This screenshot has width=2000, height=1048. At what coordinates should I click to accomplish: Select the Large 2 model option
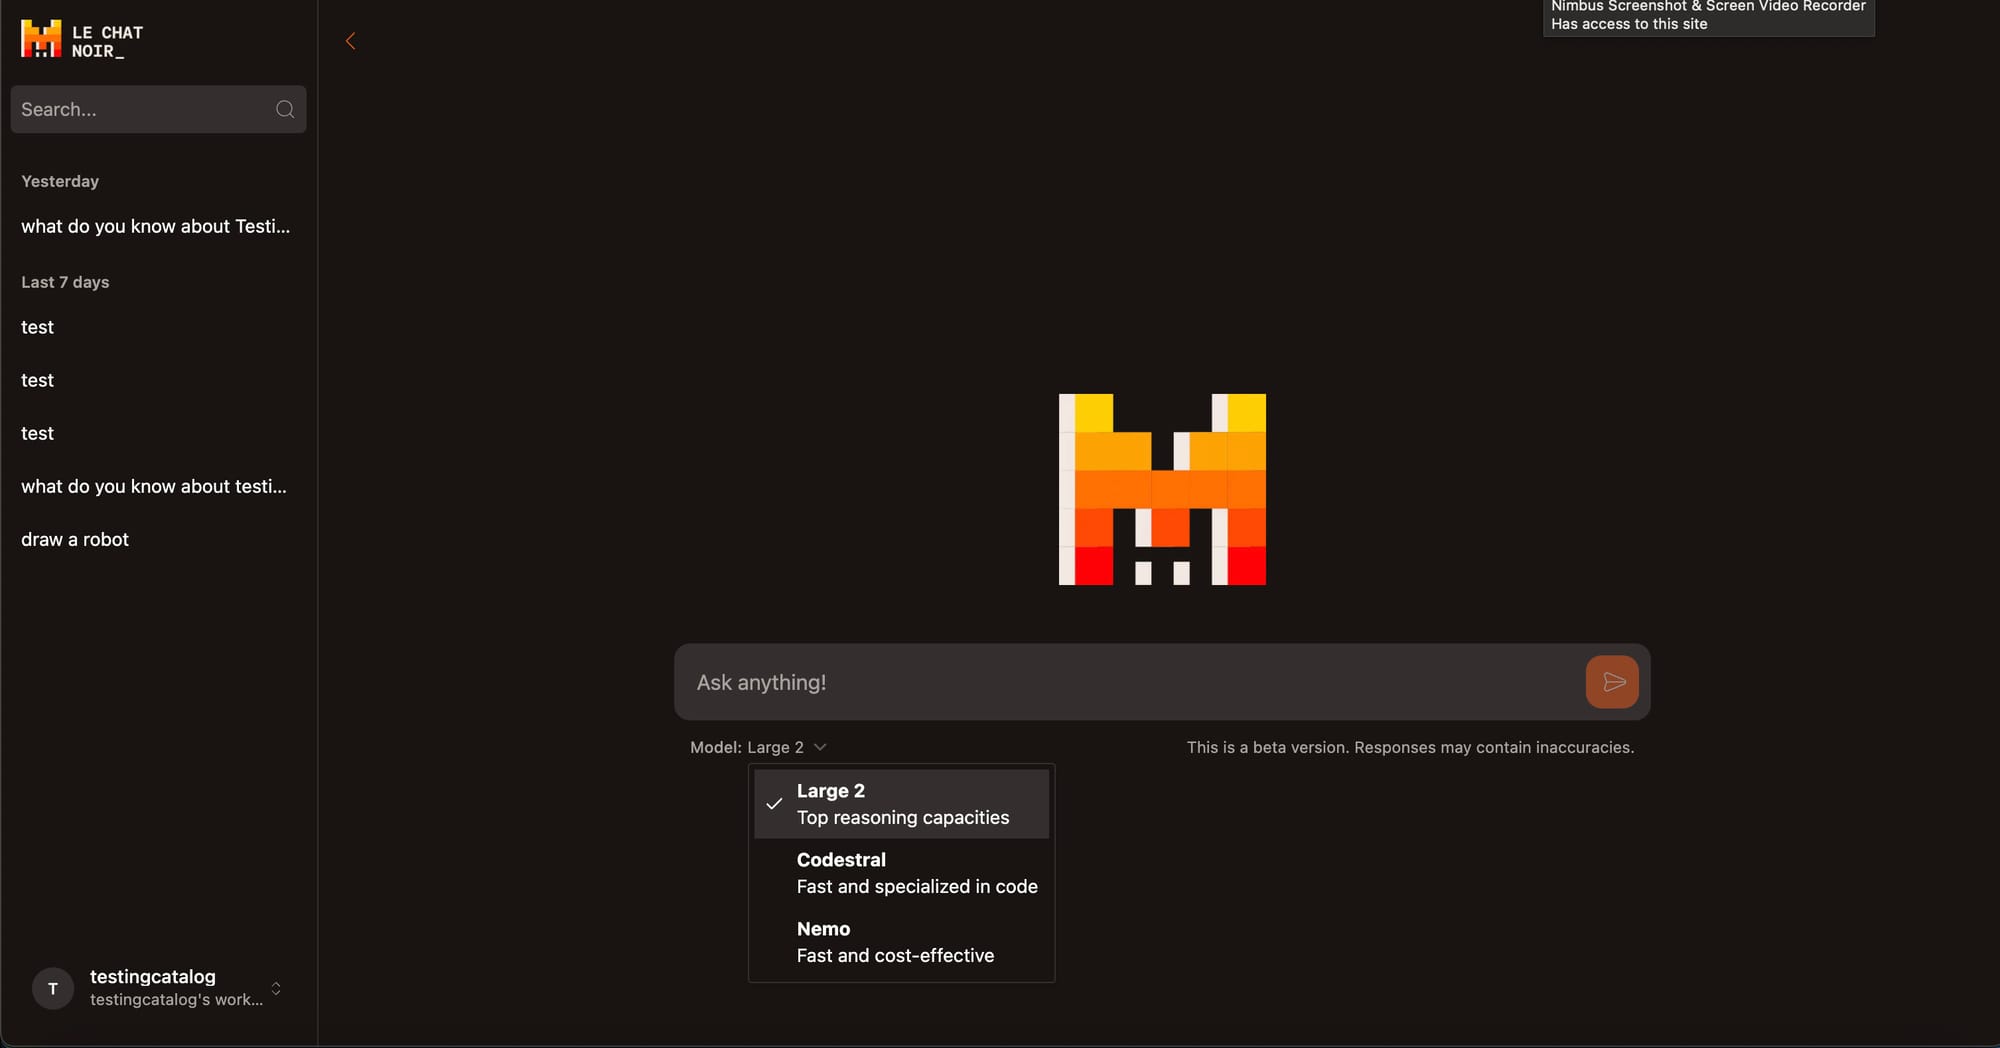[901, 804]
